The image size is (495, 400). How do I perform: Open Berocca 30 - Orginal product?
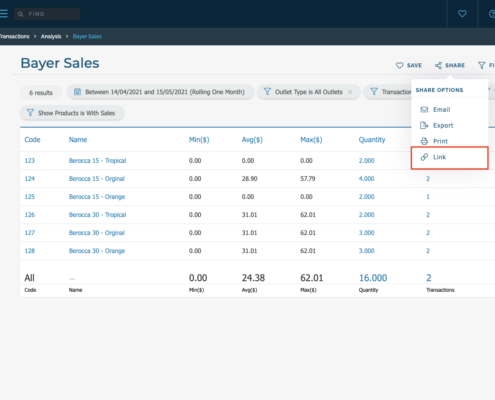pos(97,233)
